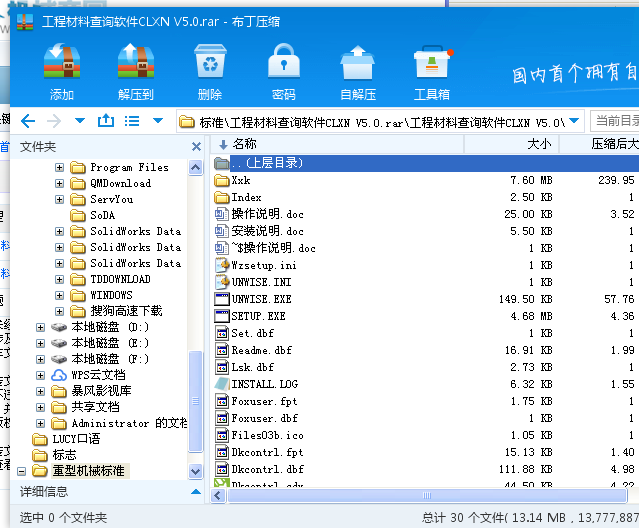Image resolution: width=639 pixels, height=528 pixels.
Task: Select the ..(上层目录) parent row
Action: (x=426, y=163)
